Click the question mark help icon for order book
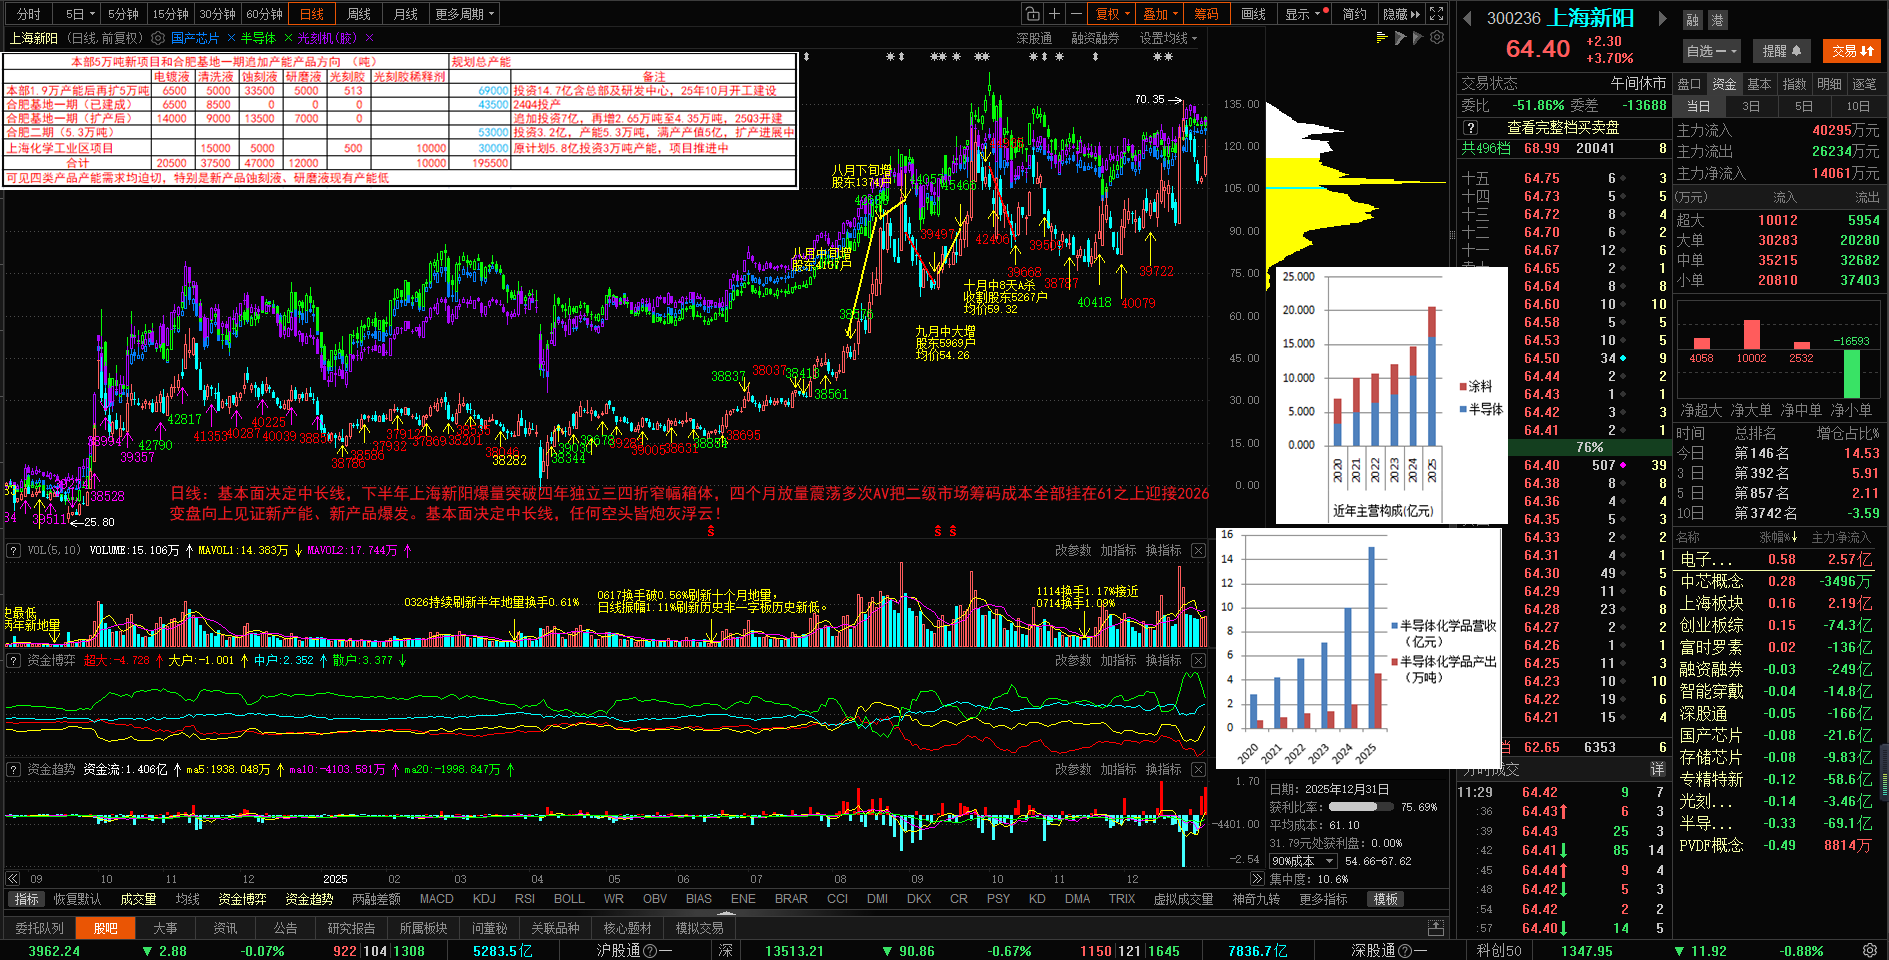This screenshot has width=1889, height=960. tap(1471, 128)
